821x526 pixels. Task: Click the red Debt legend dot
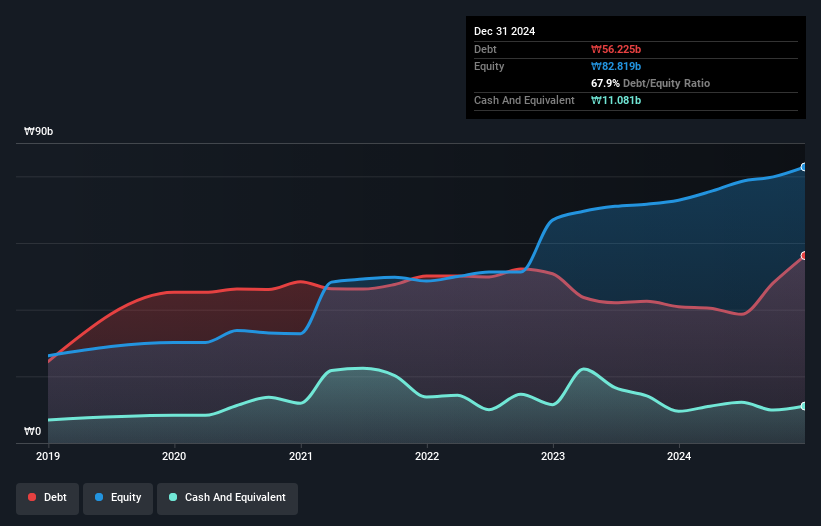32,497
